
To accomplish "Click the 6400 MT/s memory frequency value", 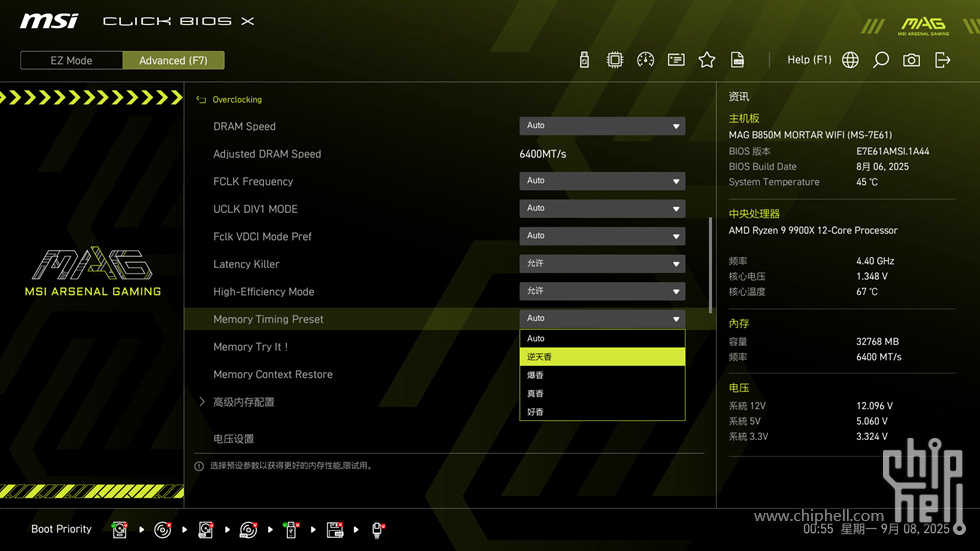I will [879, 357].
